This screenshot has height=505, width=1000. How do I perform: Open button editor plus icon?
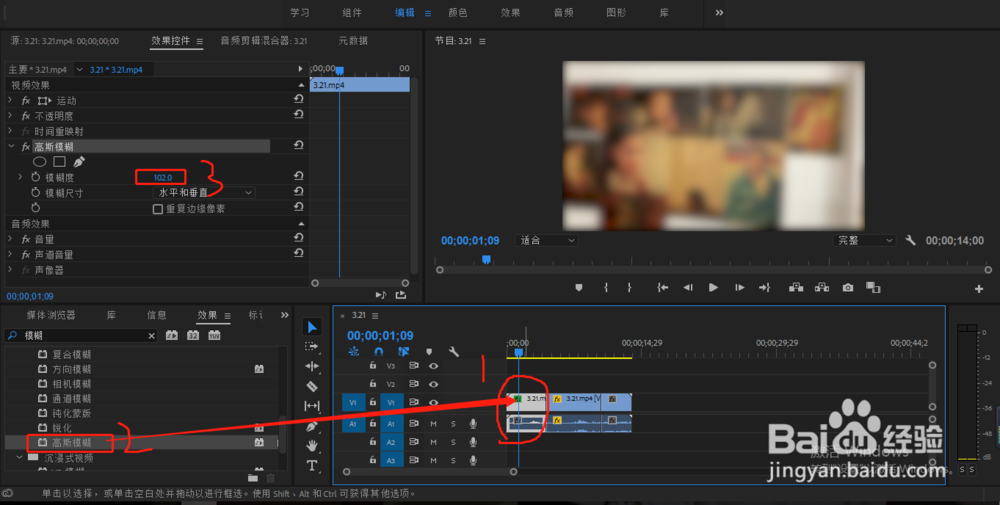pyautogui.click(x=979, y=289)
